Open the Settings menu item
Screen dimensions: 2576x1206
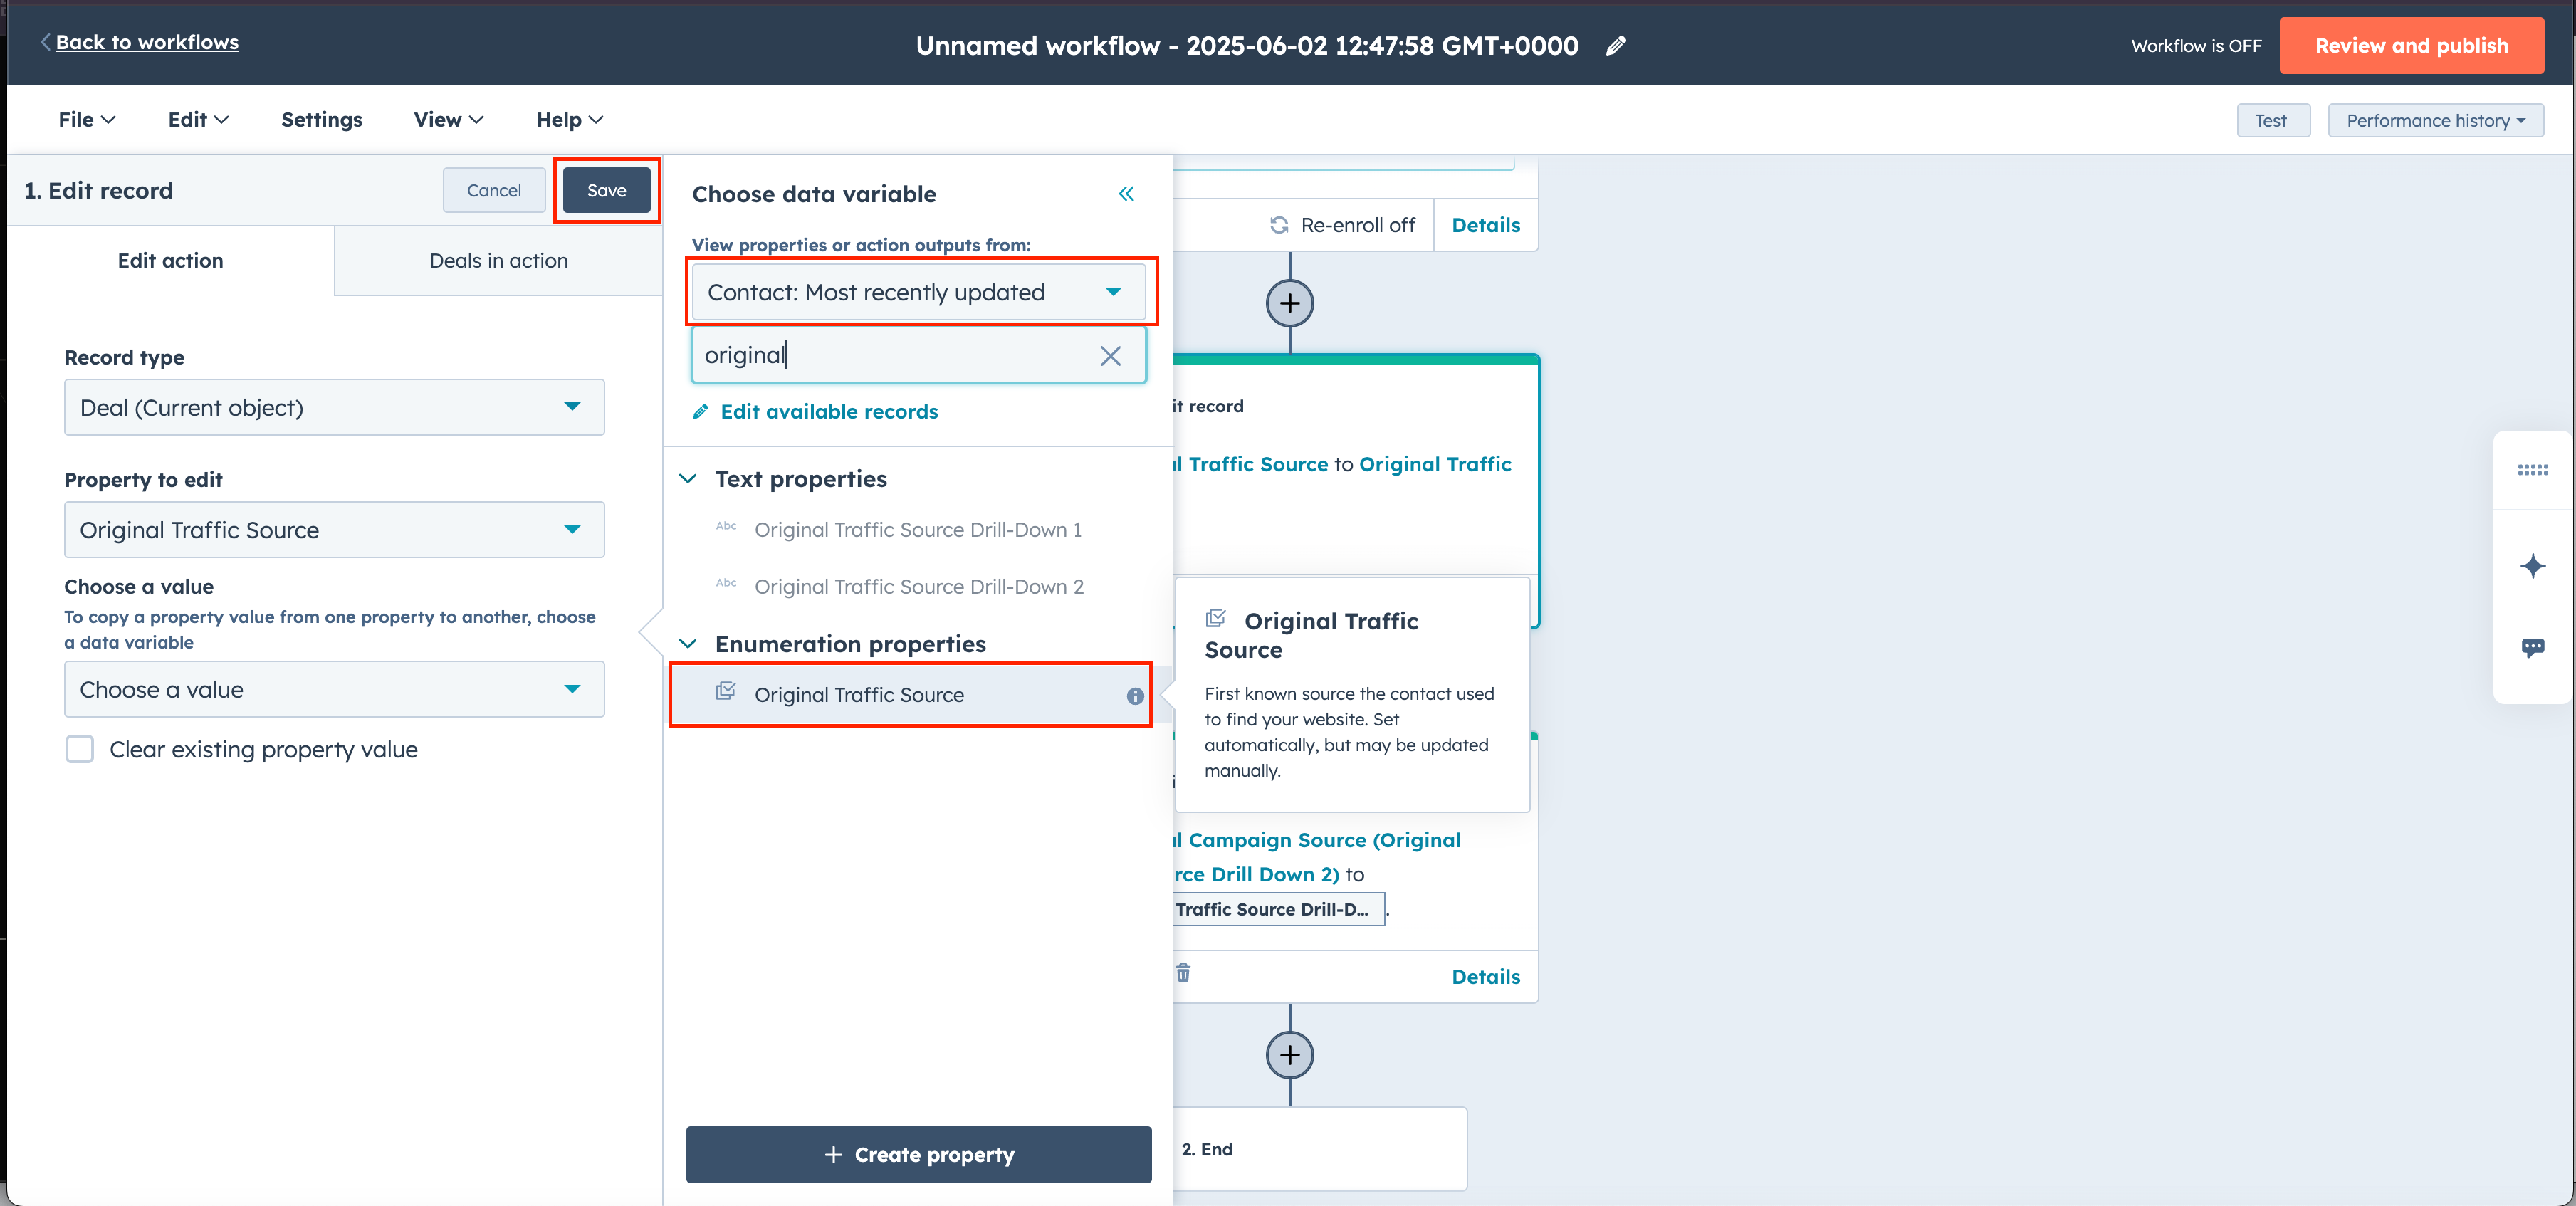(322, 119)
